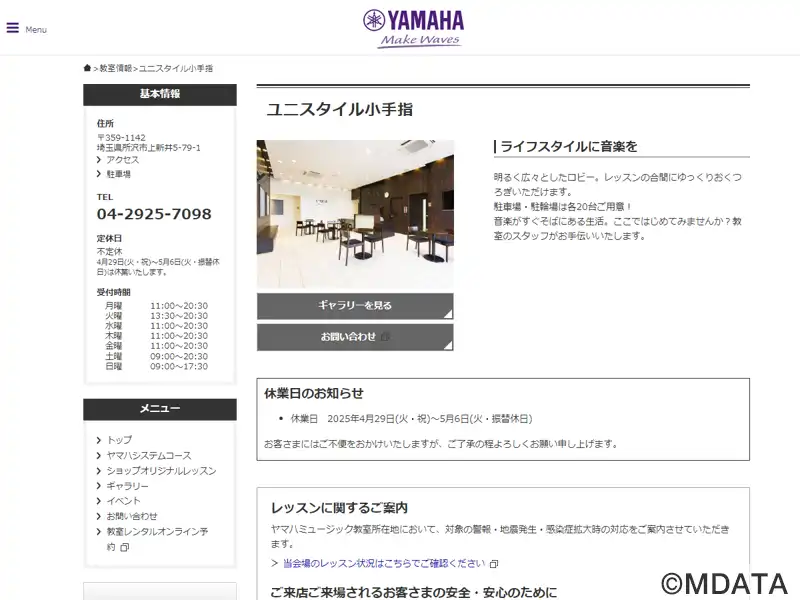
Task: Click chevron arrow next to アクセス
Action: coord(99,160)
